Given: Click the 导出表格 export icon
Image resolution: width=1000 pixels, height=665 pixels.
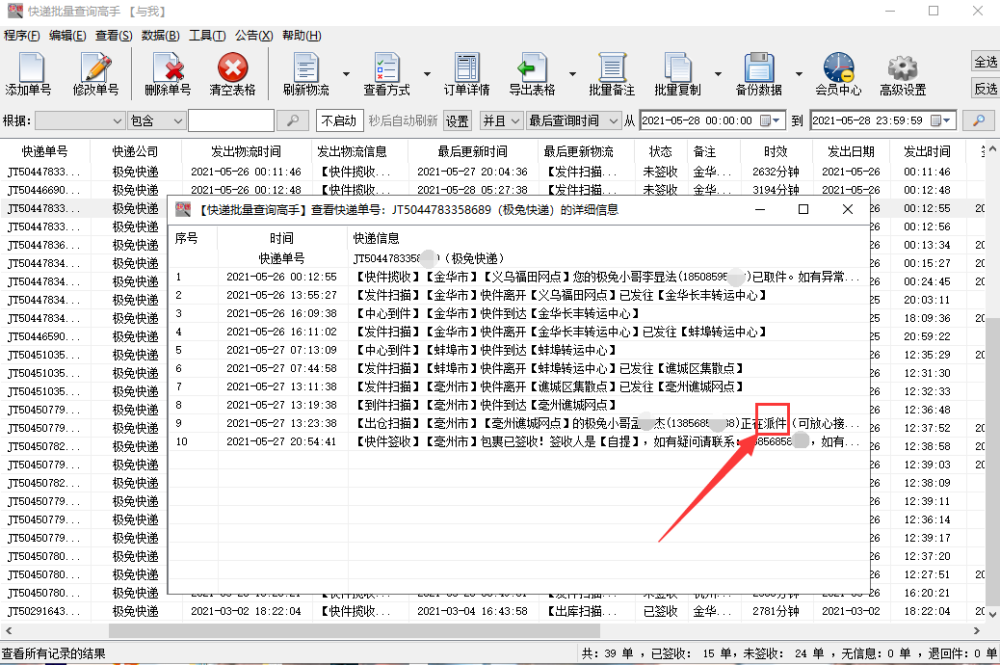Looking at the screenshot, I should click(x=532, y=75).
